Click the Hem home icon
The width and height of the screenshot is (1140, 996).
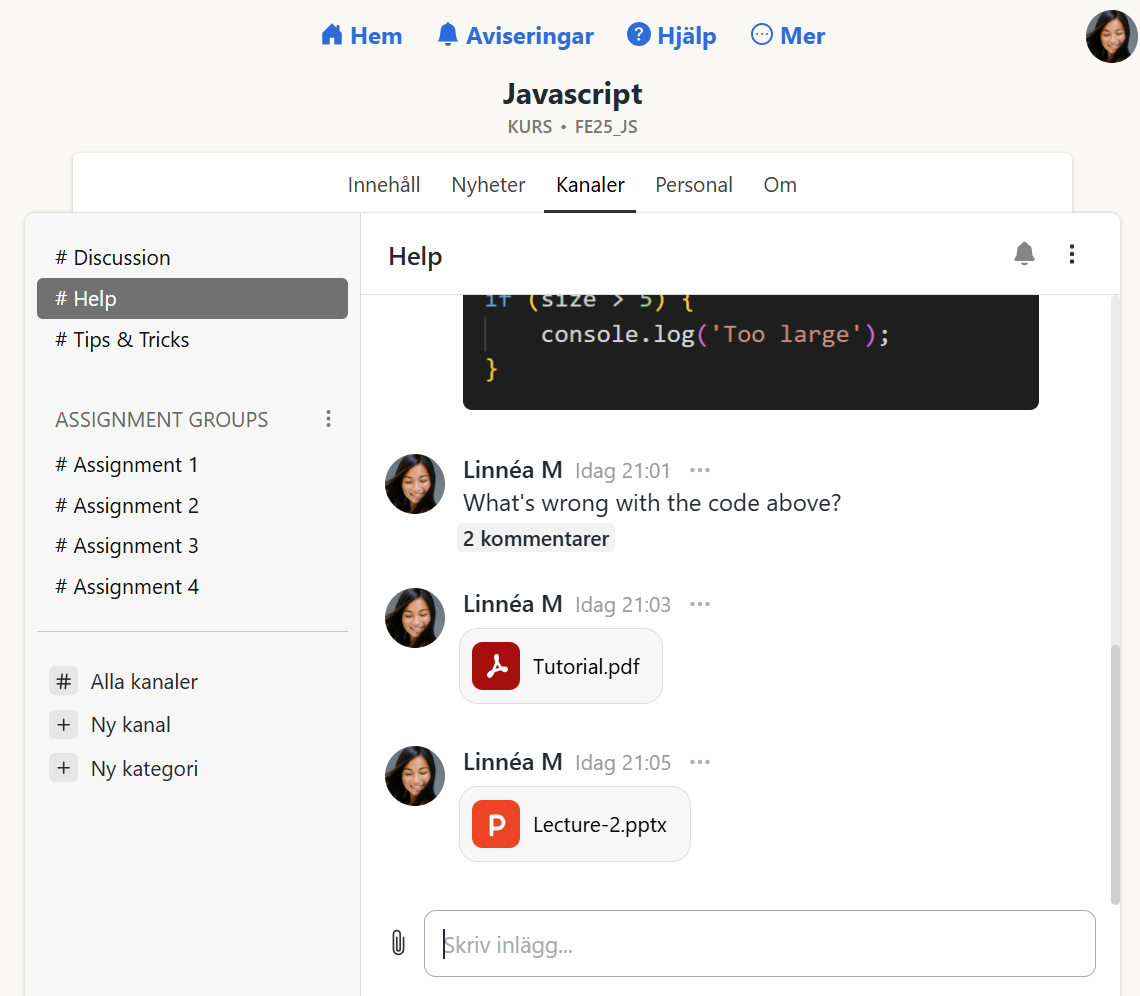332,36
